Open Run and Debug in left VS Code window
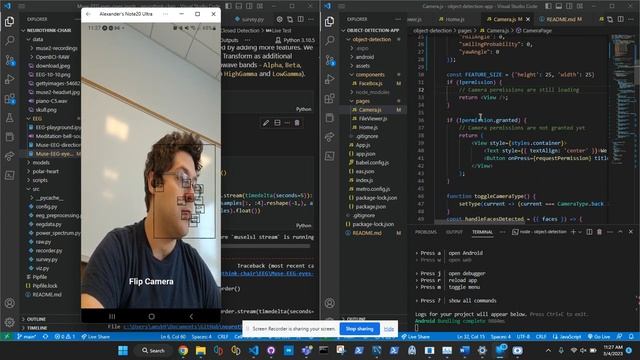640x360 pixels. [9, 79]
